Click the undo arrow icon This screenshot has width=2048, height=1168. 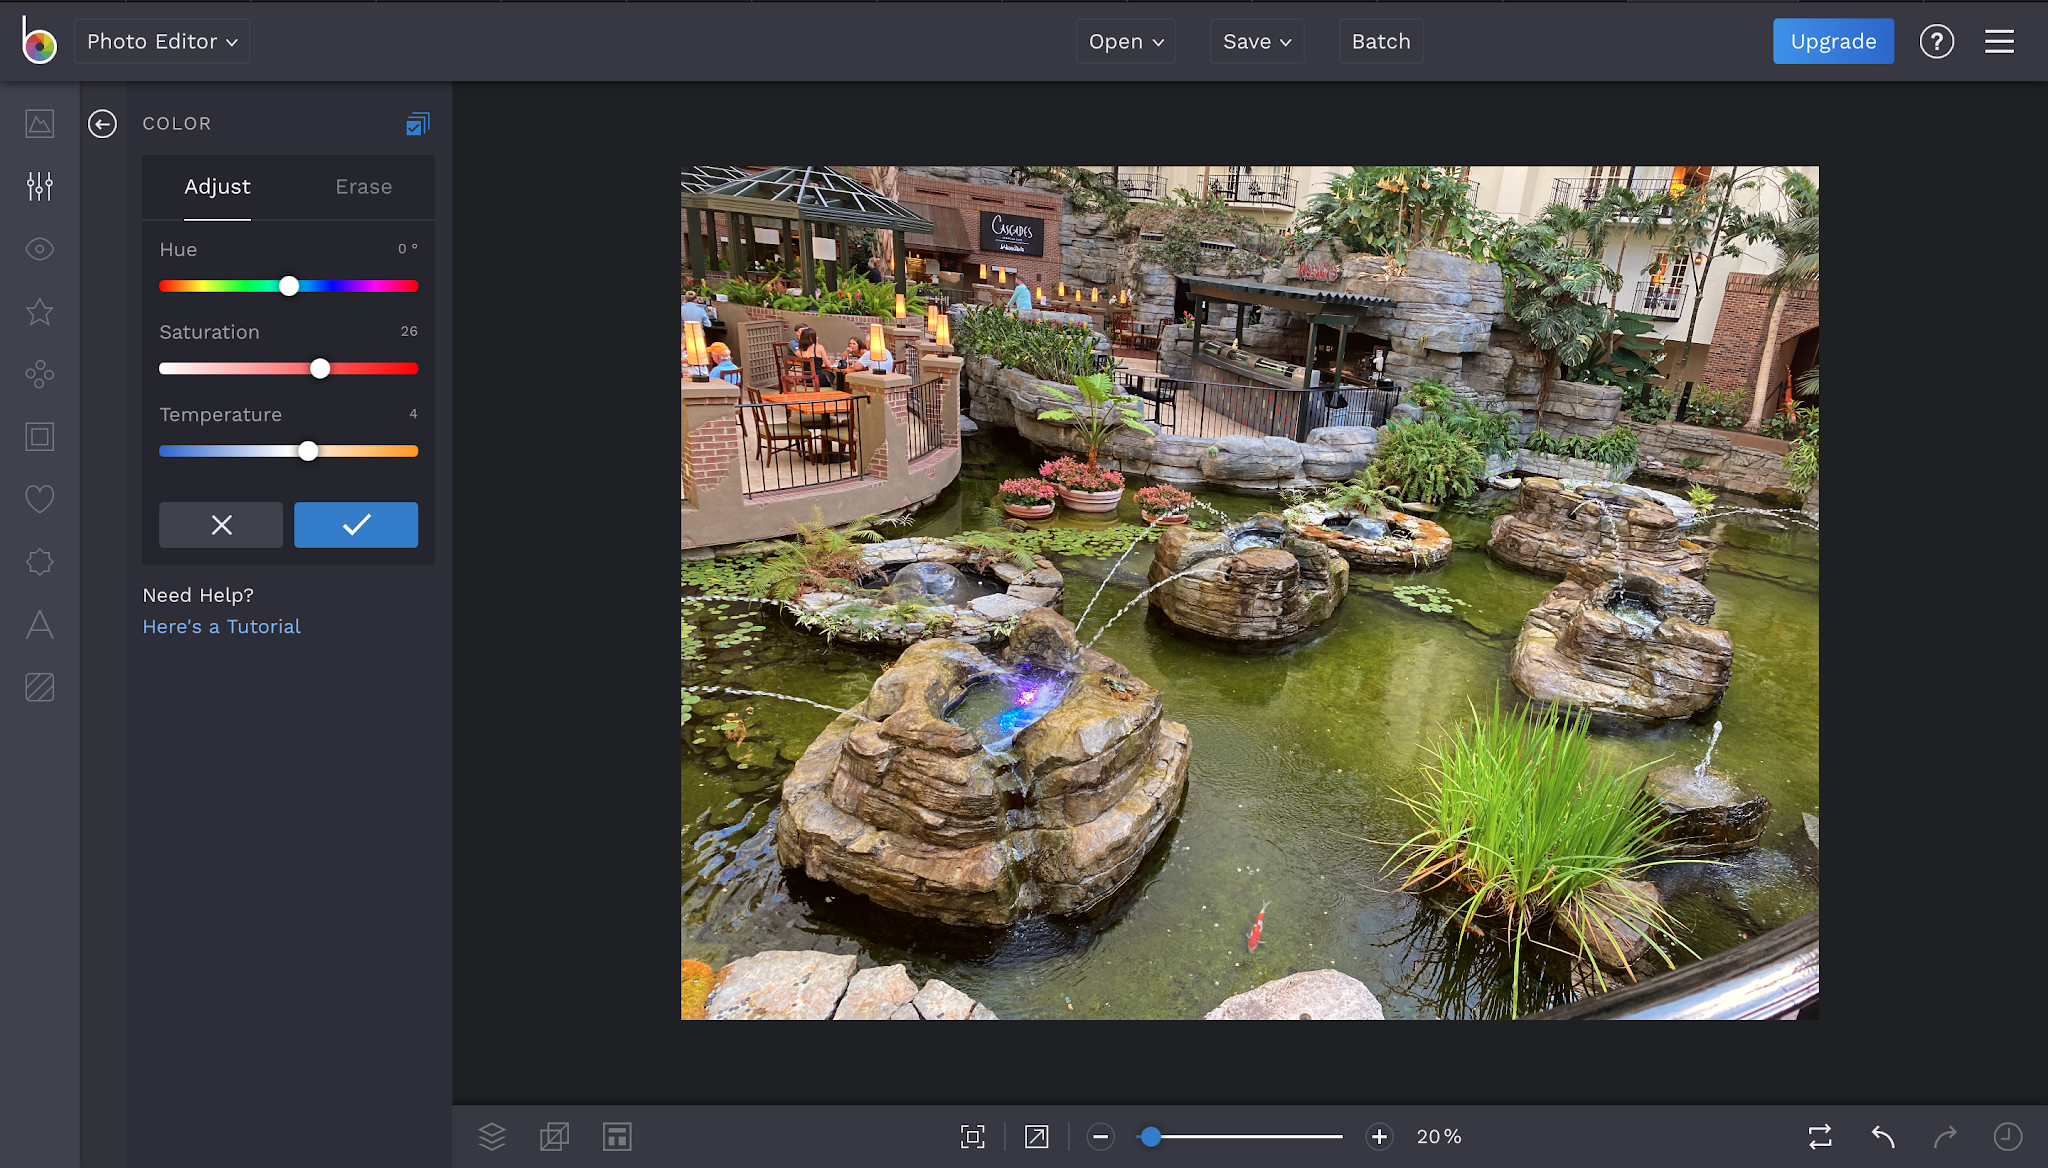coord(1882,1136)
